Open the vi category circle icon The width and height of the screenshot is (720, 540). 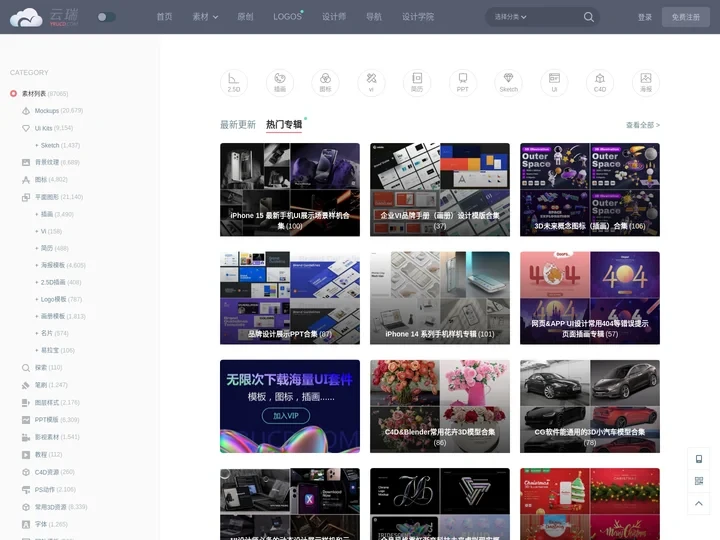[x=371, y=83]
